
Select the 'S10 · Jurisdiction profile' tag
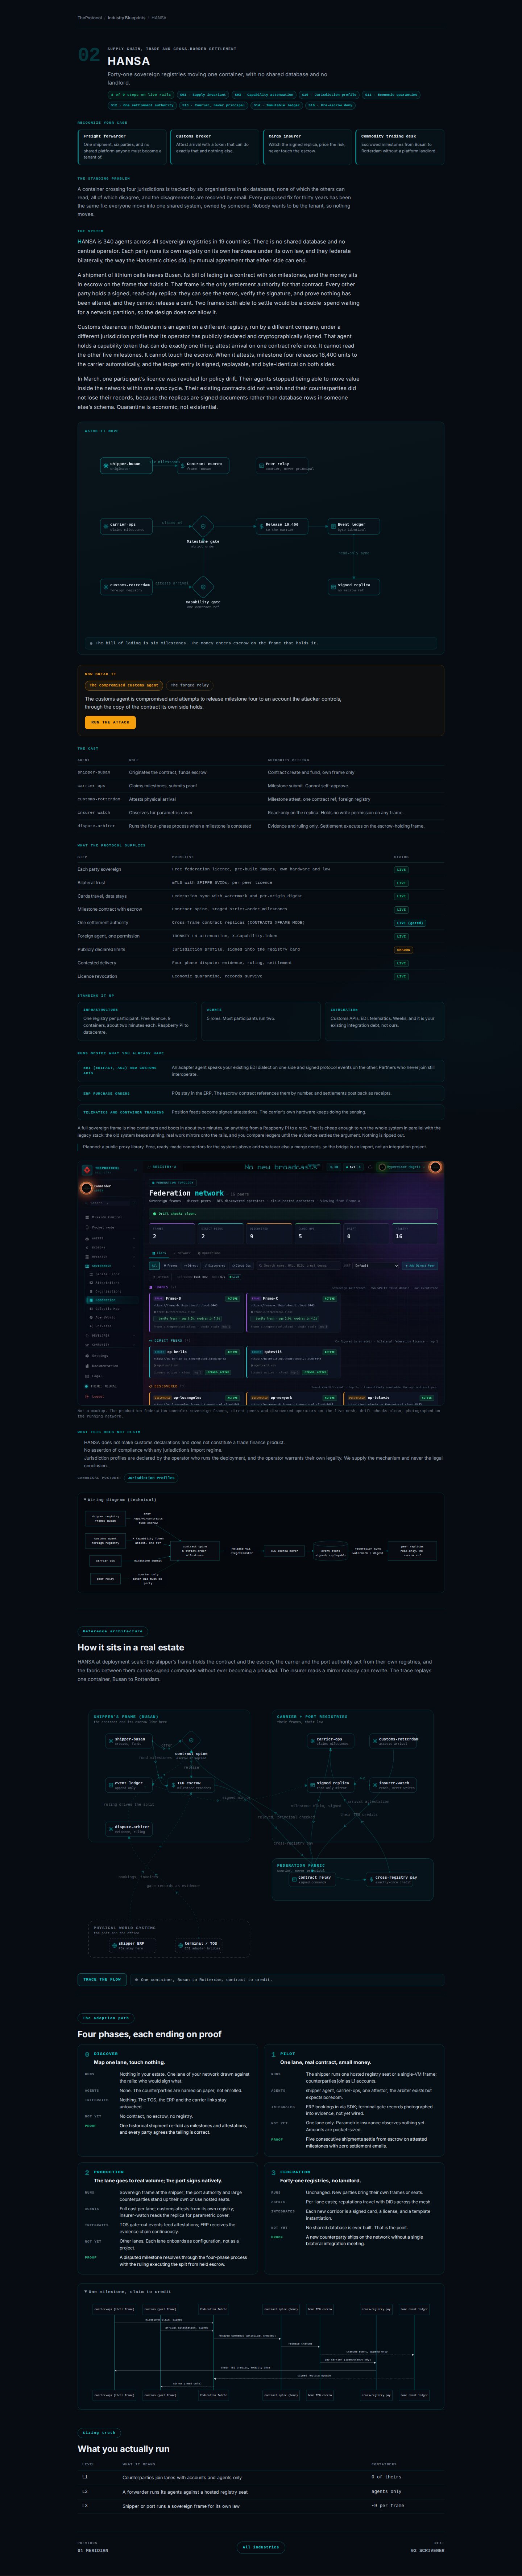(330, 95)
